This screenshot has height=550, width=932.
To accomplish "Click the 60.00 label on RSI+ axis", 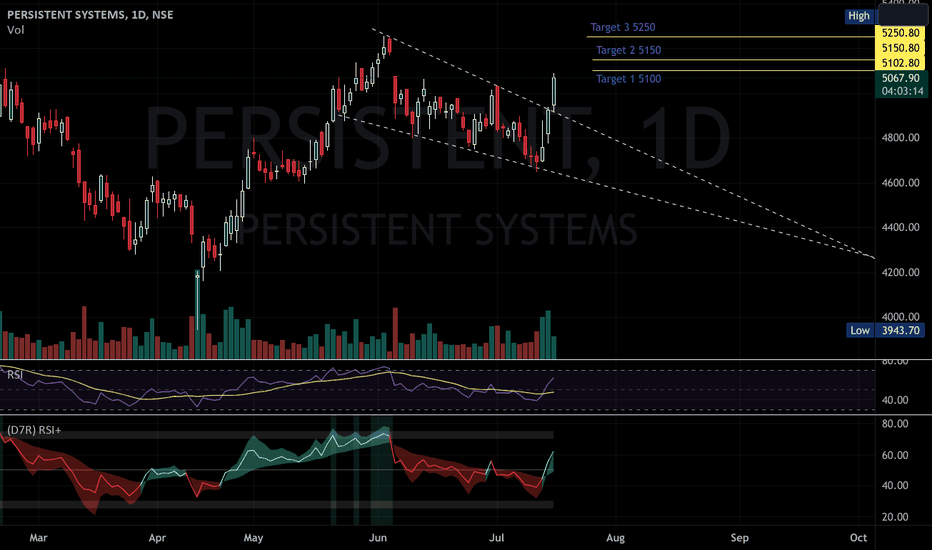I will click(895, 455).
